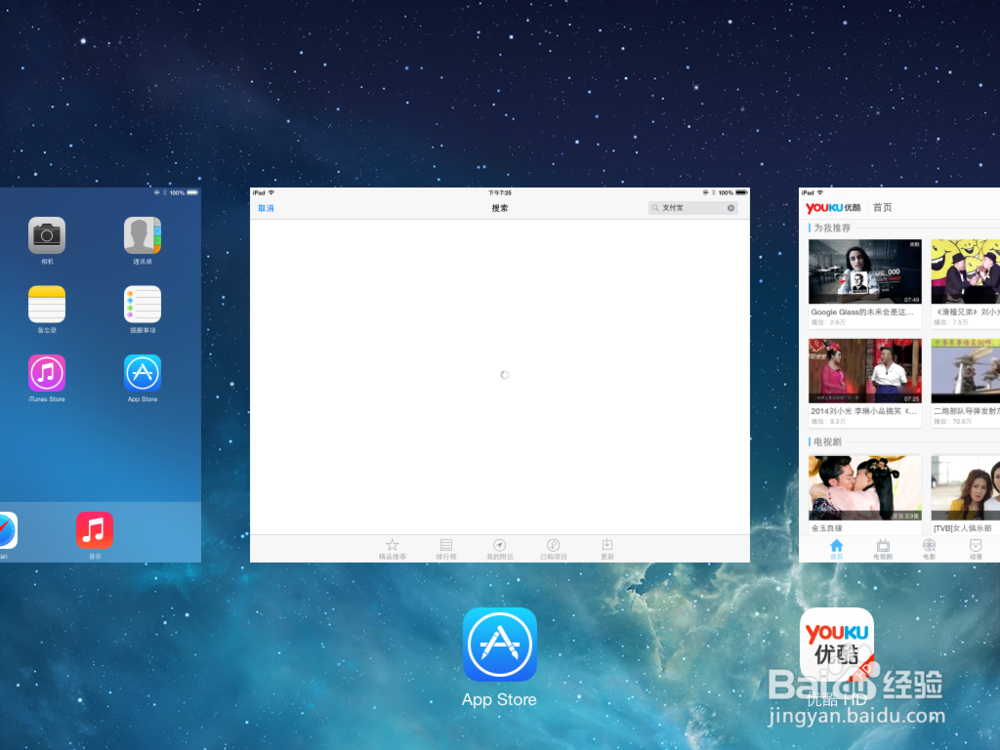1000x750 pixels.
Task: Open the small App Store icon on home screen card
Action: (142, 373)
